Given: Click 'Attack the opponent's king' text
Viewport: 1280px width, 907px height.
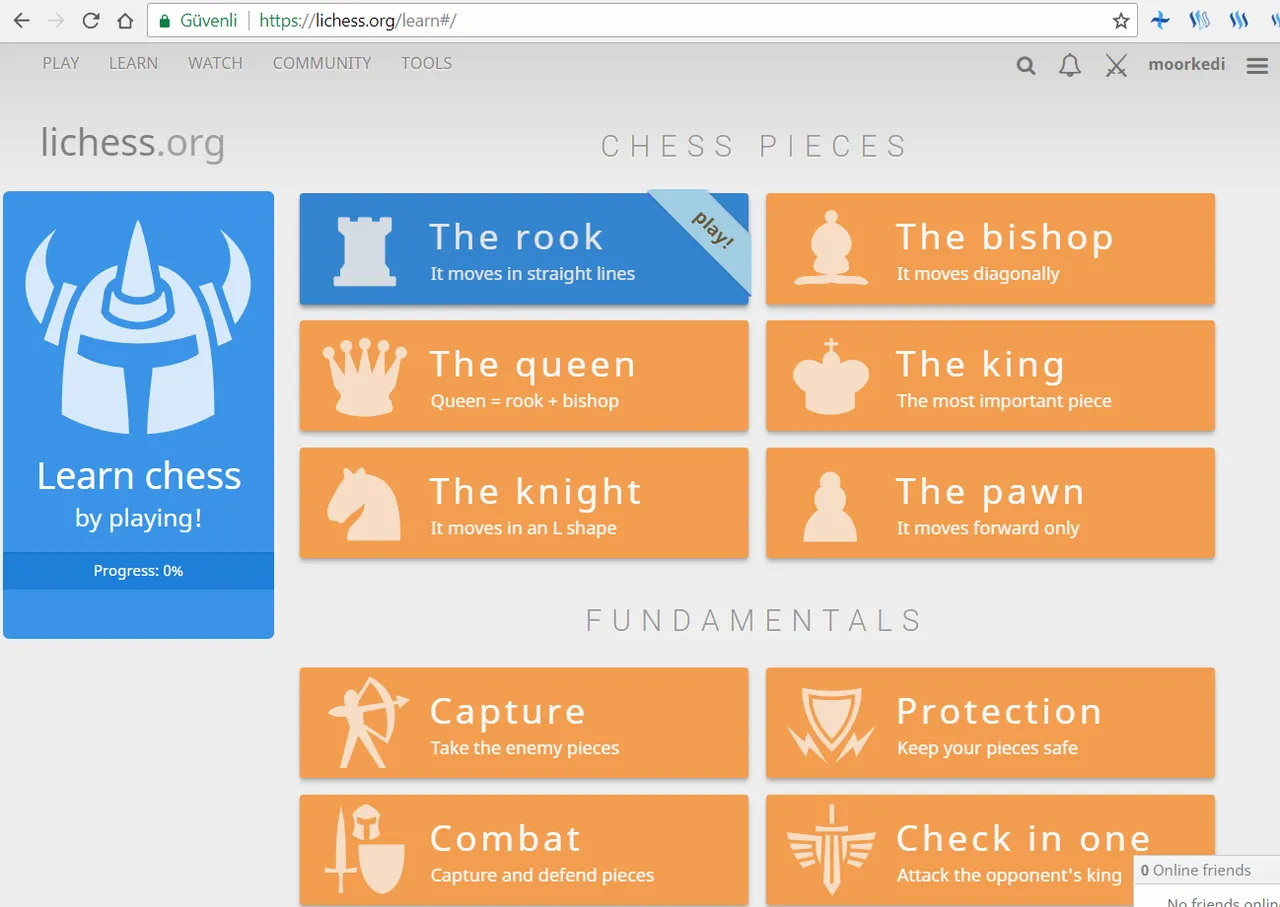Looking at the screenshot, I should [x=1009, y=875].
